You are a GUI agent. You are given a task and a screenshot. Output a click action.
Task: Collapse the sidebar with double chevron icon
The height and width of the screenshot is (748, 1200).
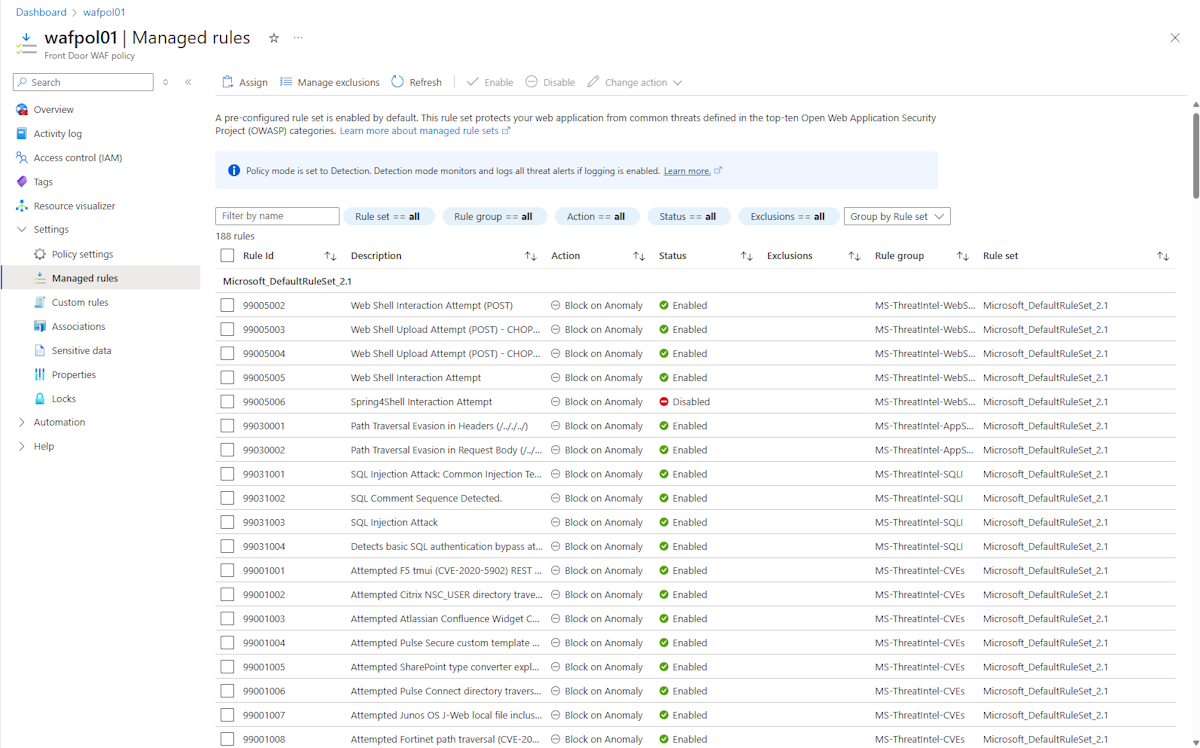(188, 82)
